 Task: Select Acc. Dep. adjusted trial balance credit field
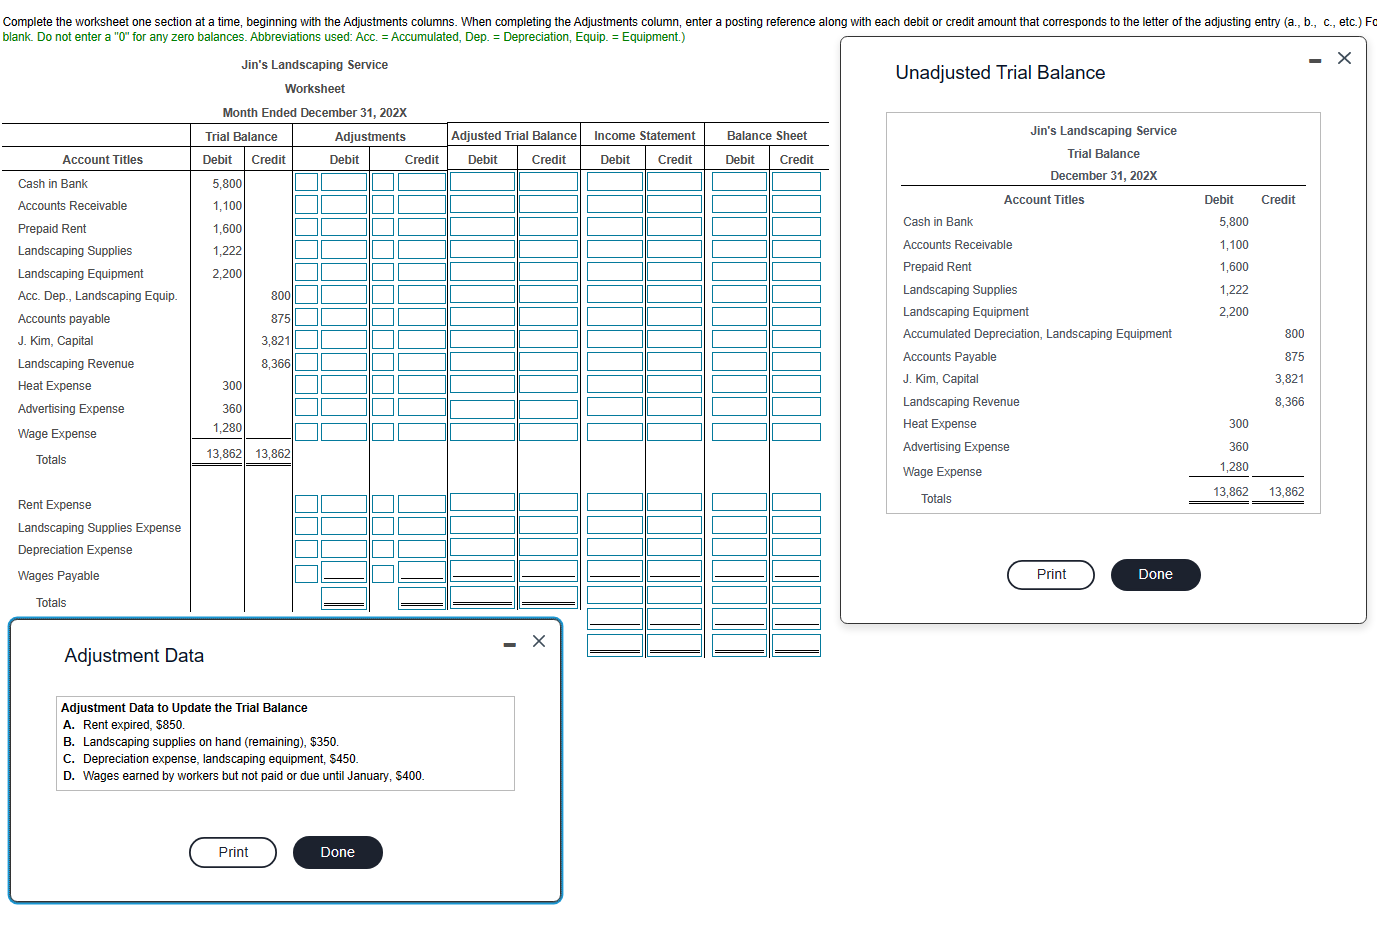click(x=548, y=294)
